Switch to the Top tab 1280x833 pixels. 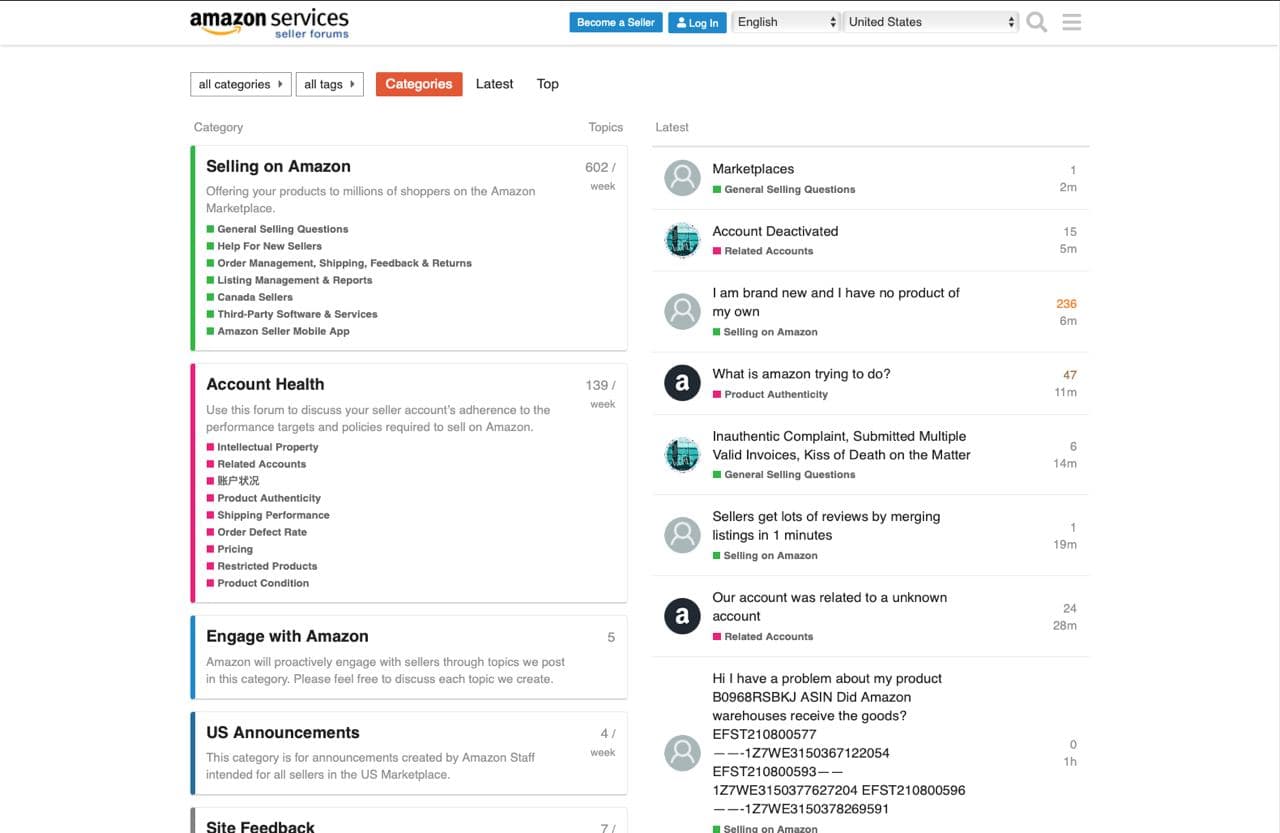click(547, 84)
